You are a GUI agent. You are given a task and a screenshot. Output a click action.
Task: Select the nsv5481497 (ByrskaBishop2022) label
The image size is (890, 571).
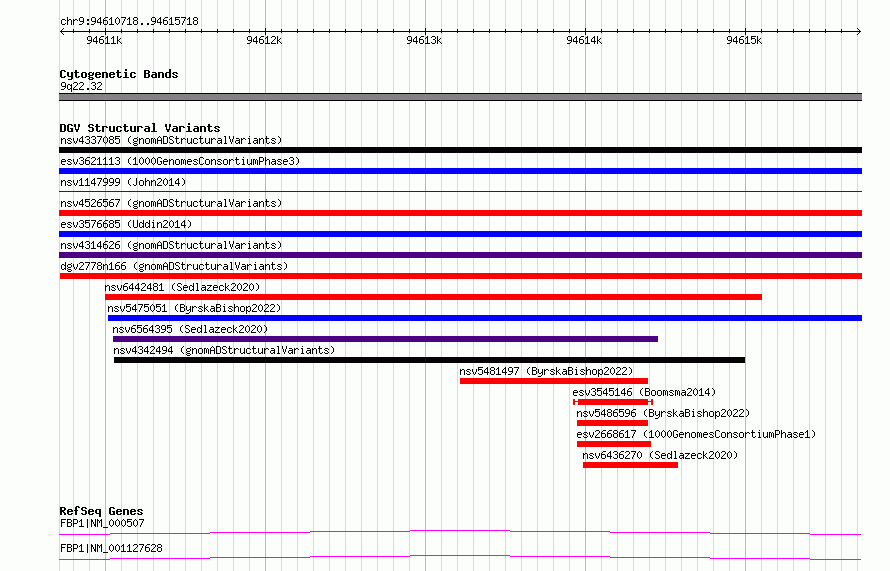point(546,371)
